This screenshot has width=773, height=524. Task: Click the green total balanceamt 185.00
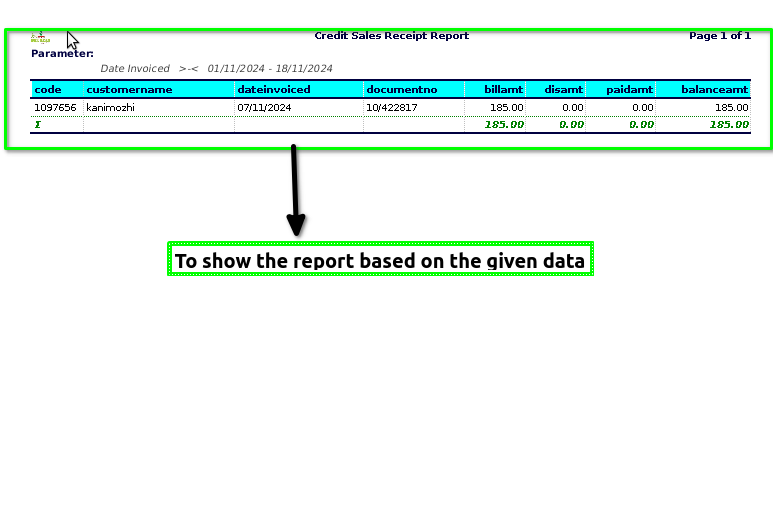click(729, 125)
